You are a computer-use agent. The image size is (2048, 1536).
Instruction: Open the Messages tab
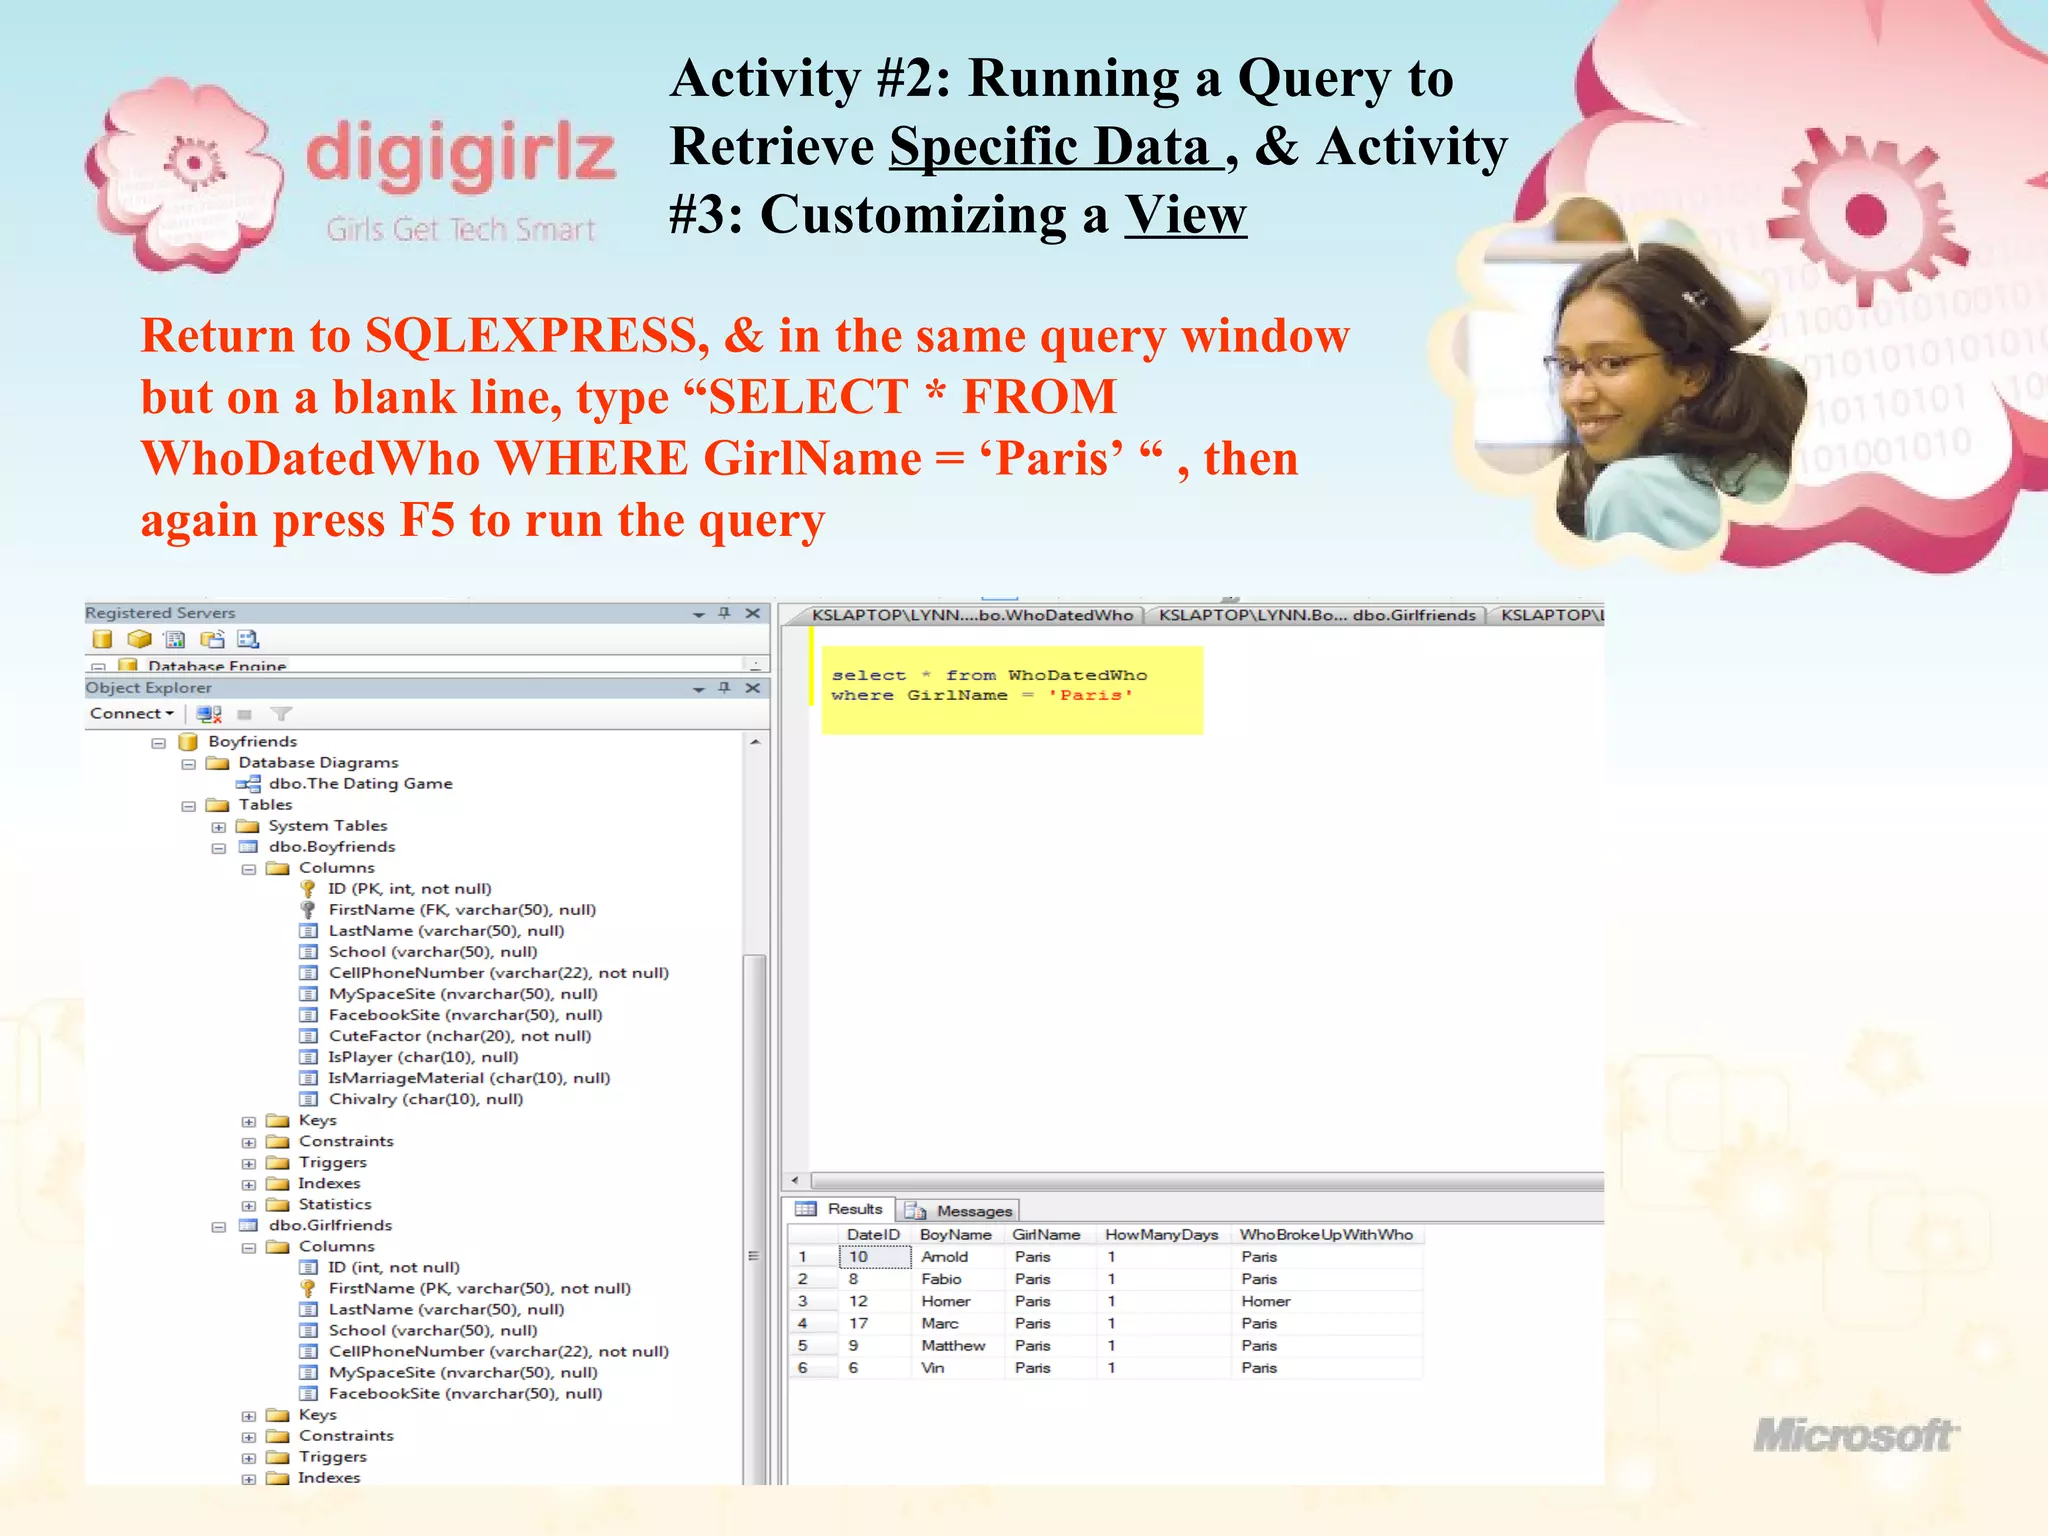click(958, 1211)
